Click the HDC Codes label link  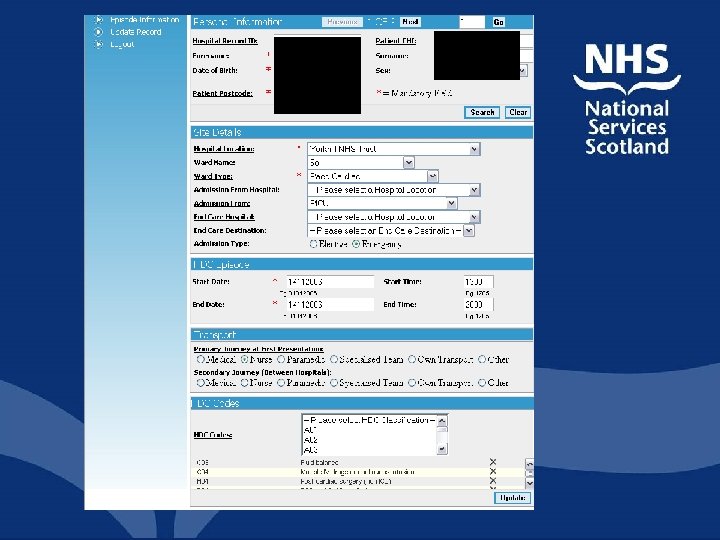coord(213,435)
